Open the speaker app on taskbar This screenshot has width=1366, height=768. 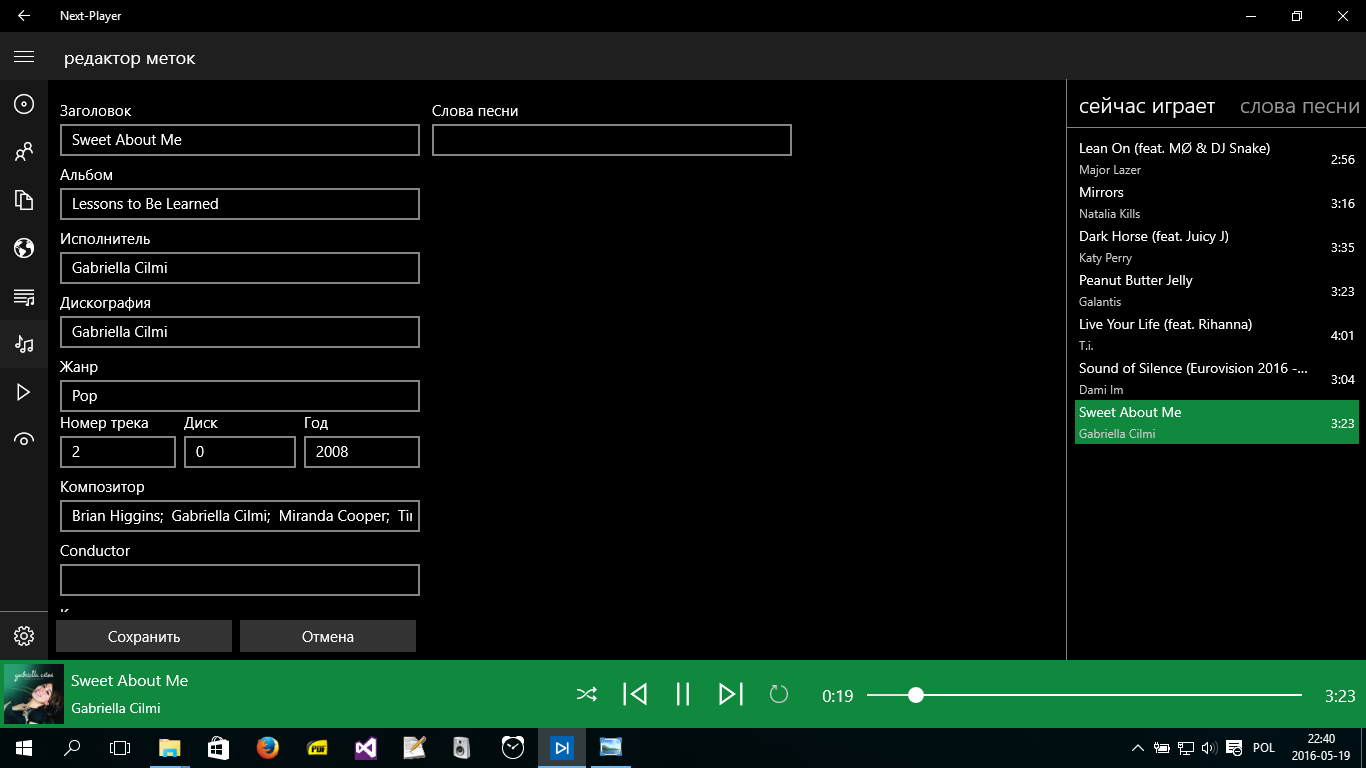point(462,747)
